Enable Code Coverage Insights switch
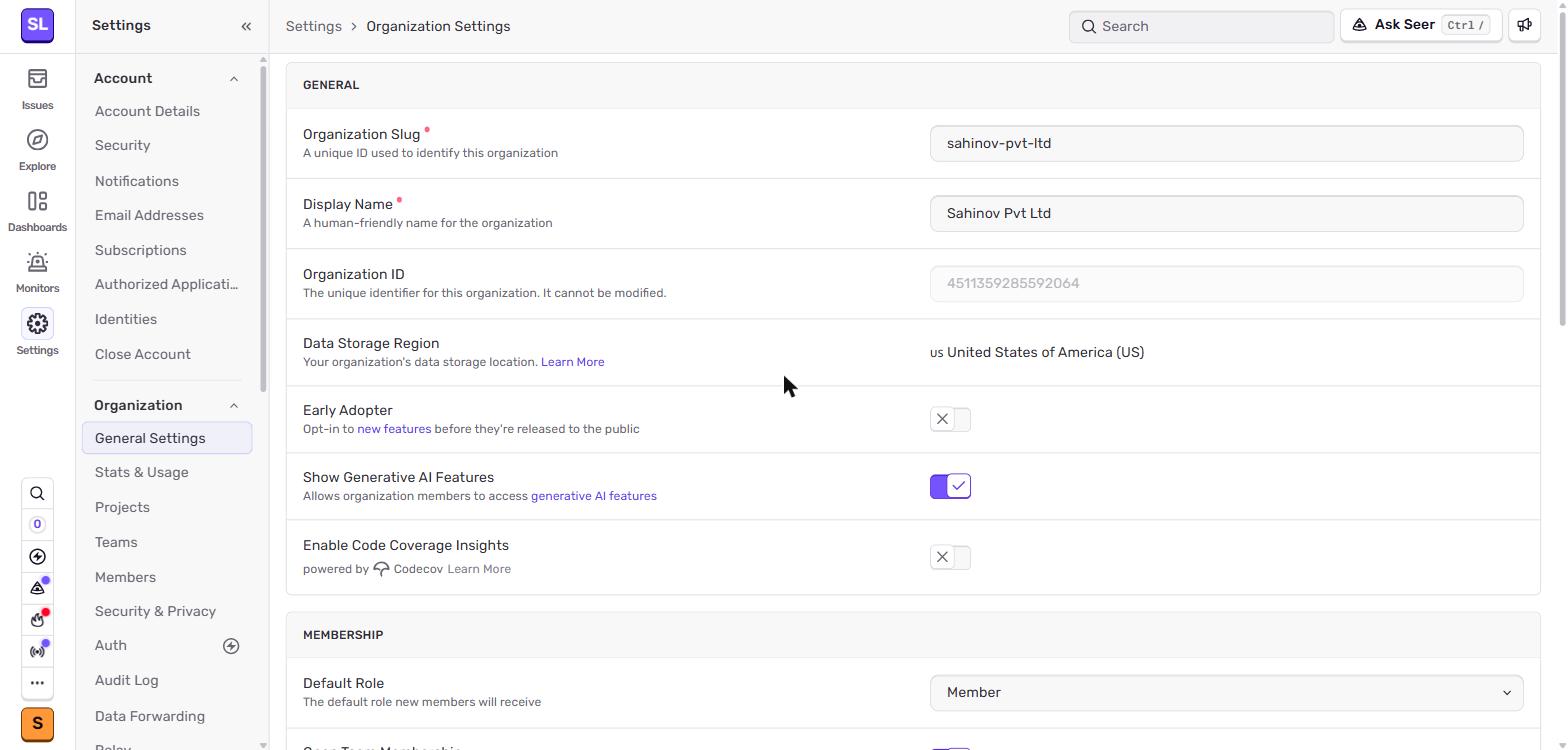This screenshot has height=750, width=1568. pos(950,557)
